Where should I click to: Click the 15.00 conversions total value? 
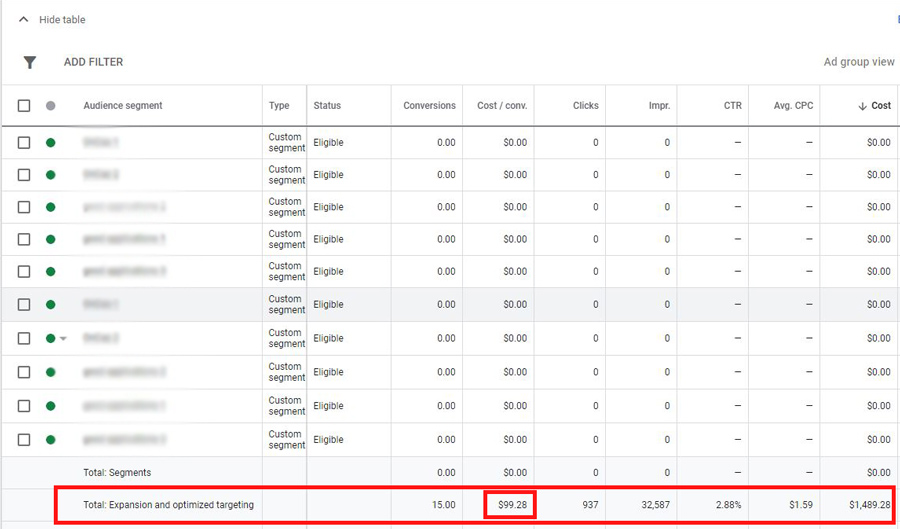click(444, 505)
